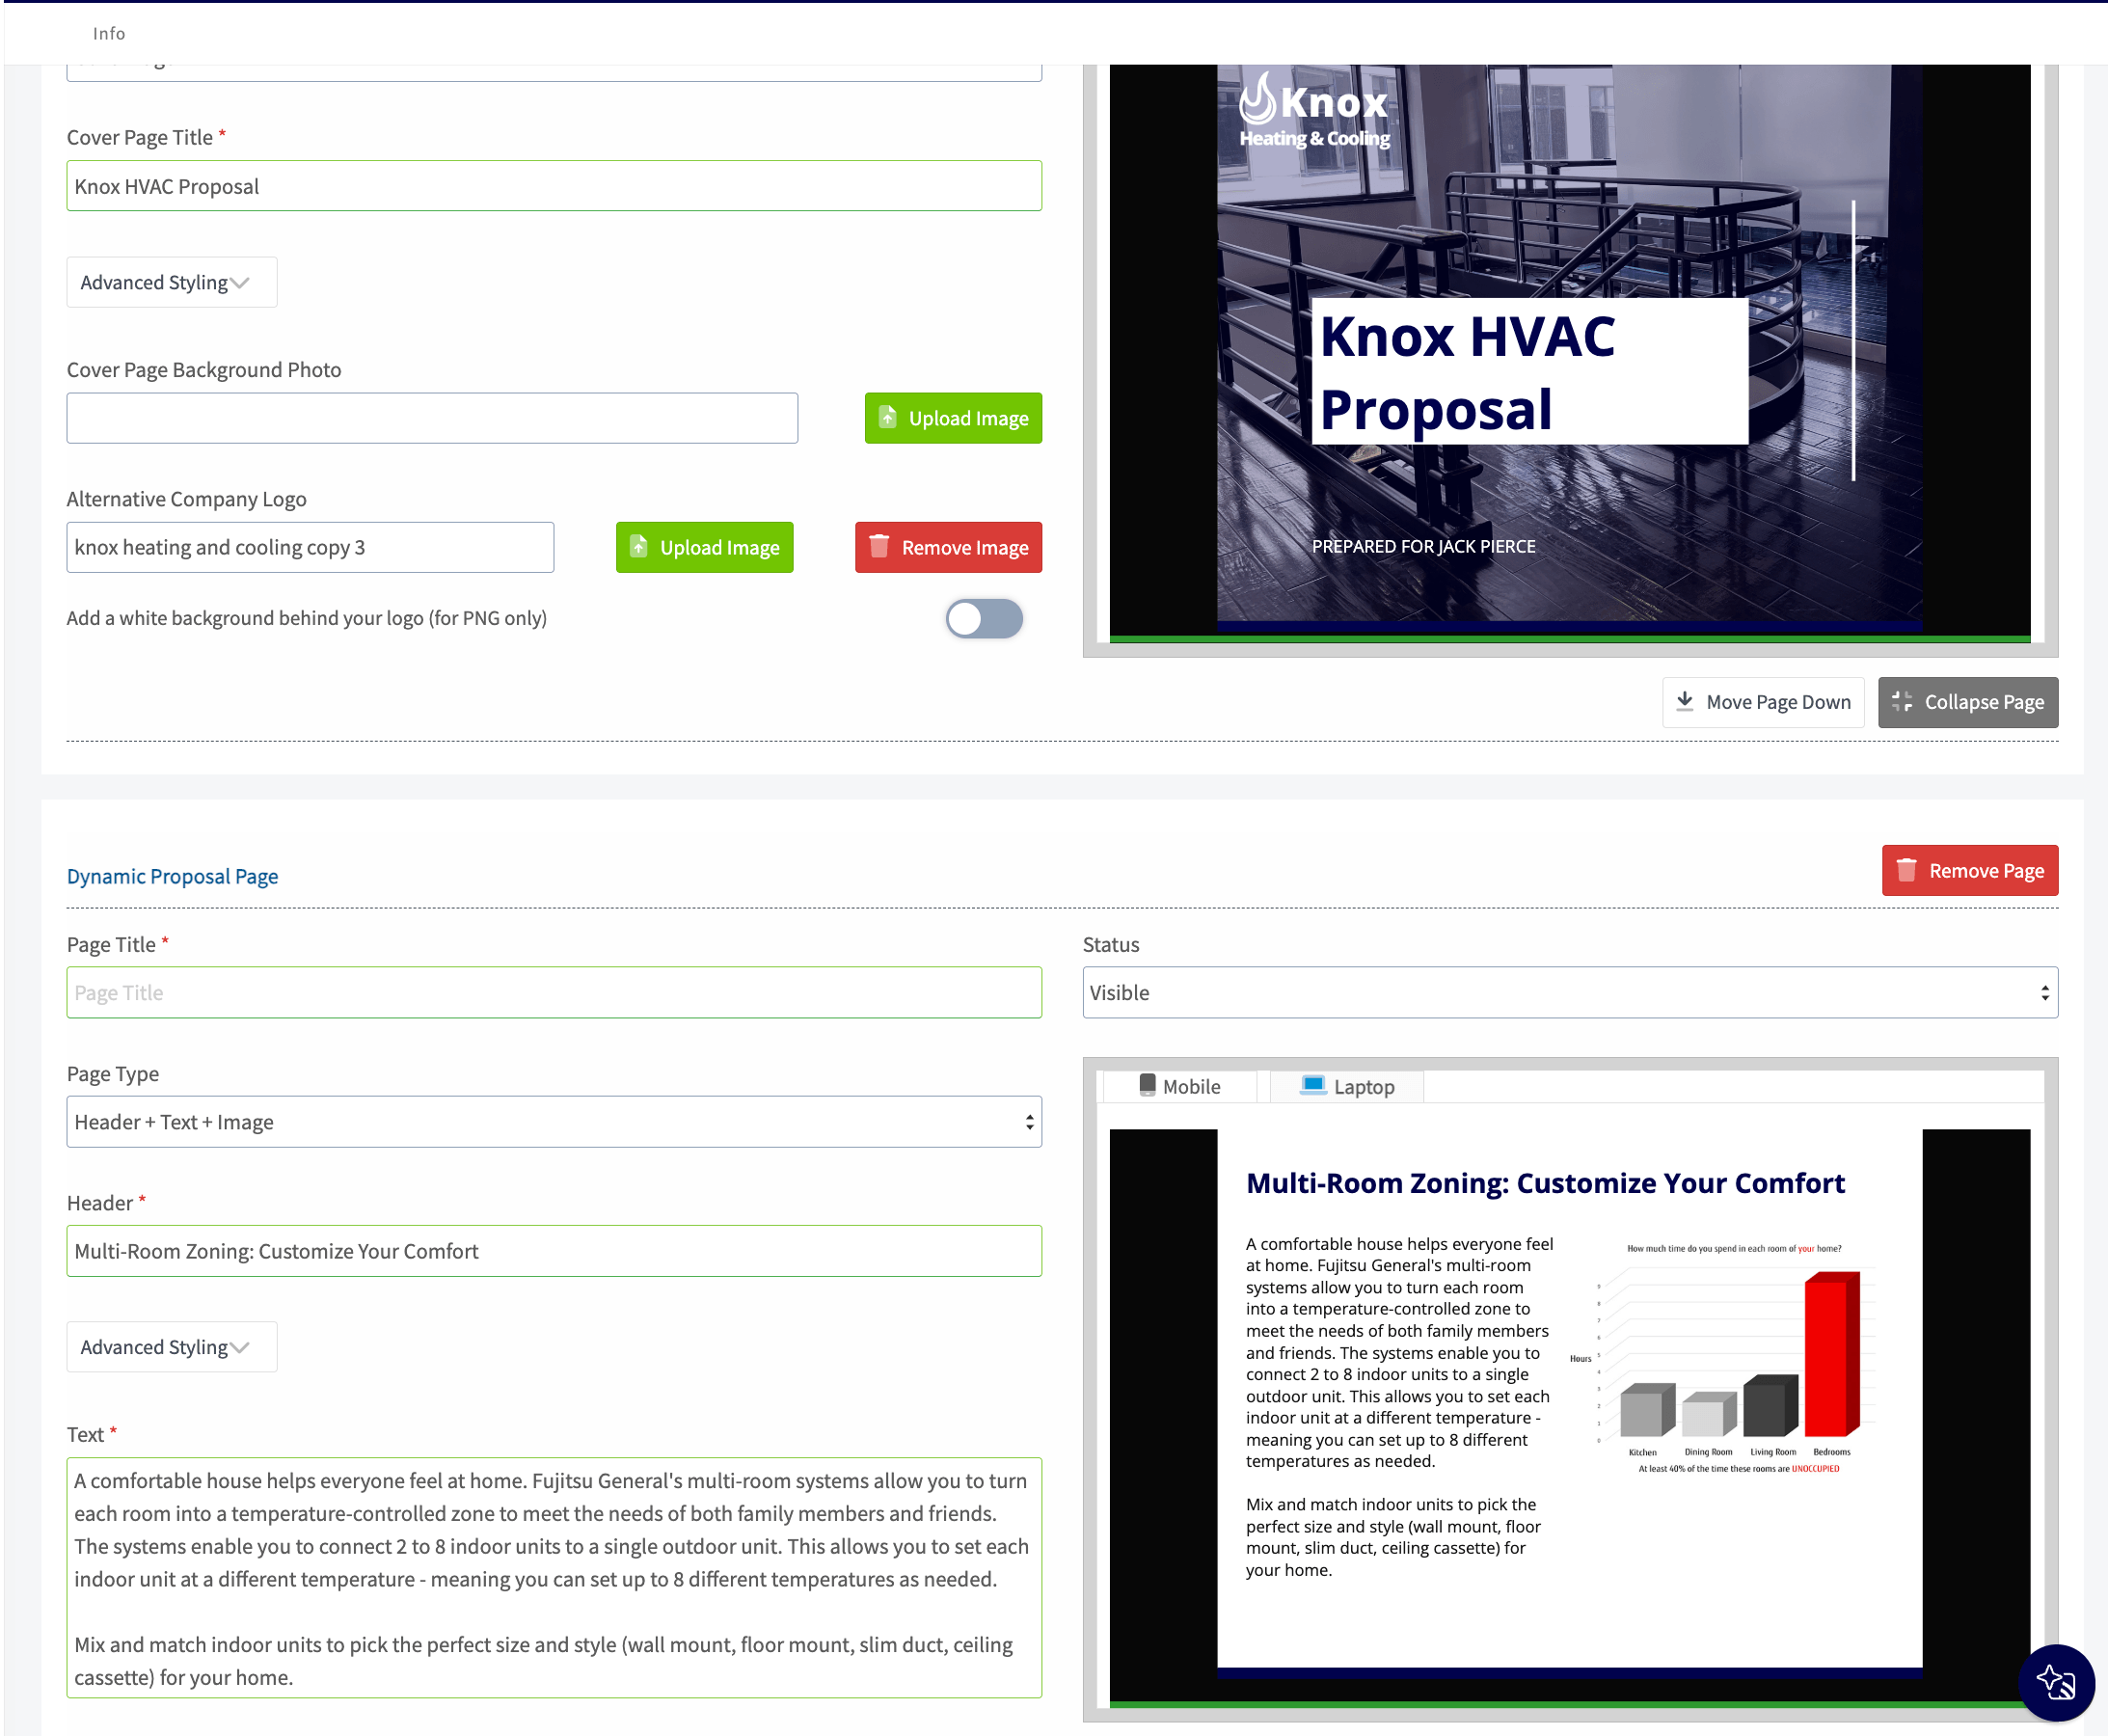Click the trash icon in Remove Page

click(1906, 870)
